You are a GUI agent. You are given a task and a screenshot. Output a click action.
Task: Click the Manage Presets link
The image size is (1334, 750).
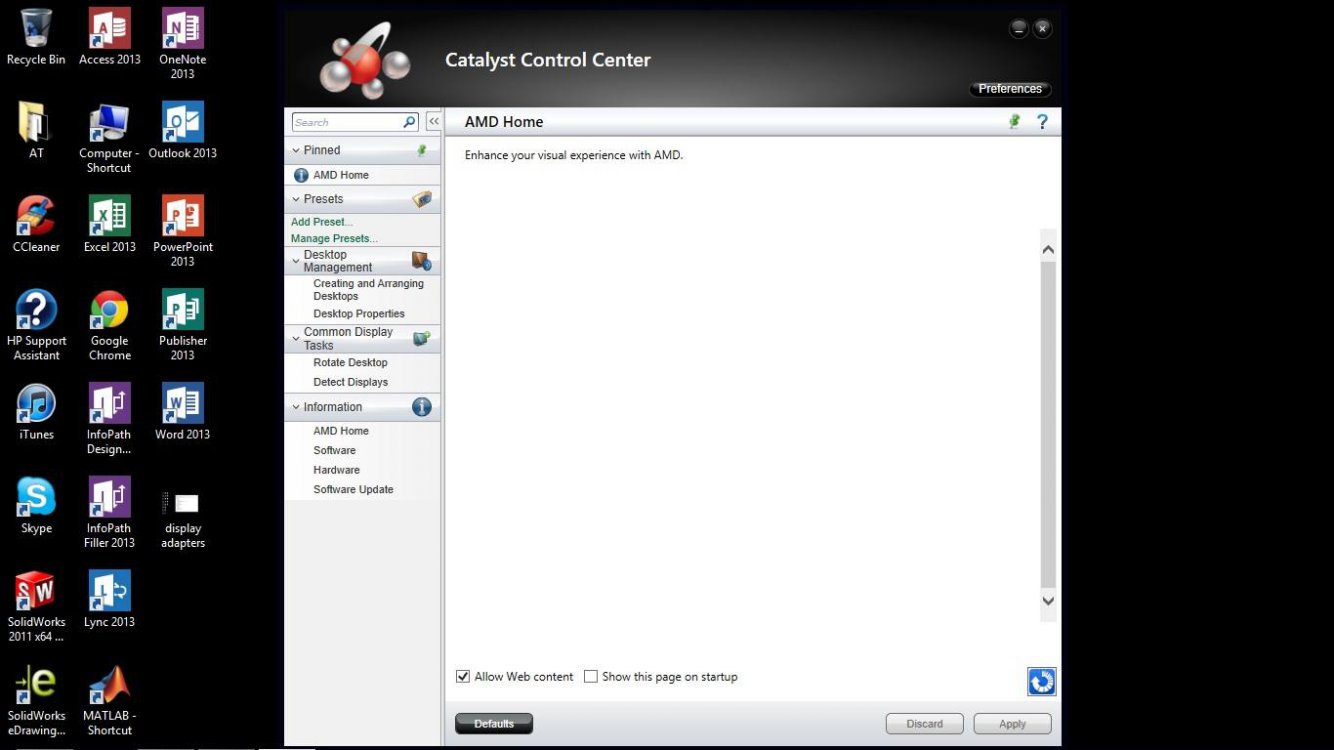click(334, 239)
